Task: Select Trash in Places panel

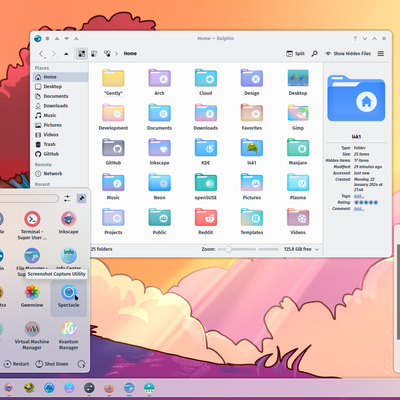Action: pos(60,144)
